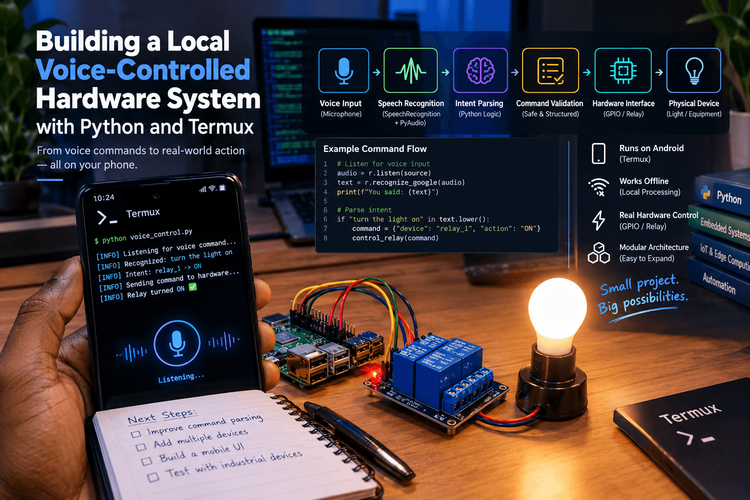Click the Raspberry Pi board
Viewport: 750px width, 500px height.
(323, 349)
